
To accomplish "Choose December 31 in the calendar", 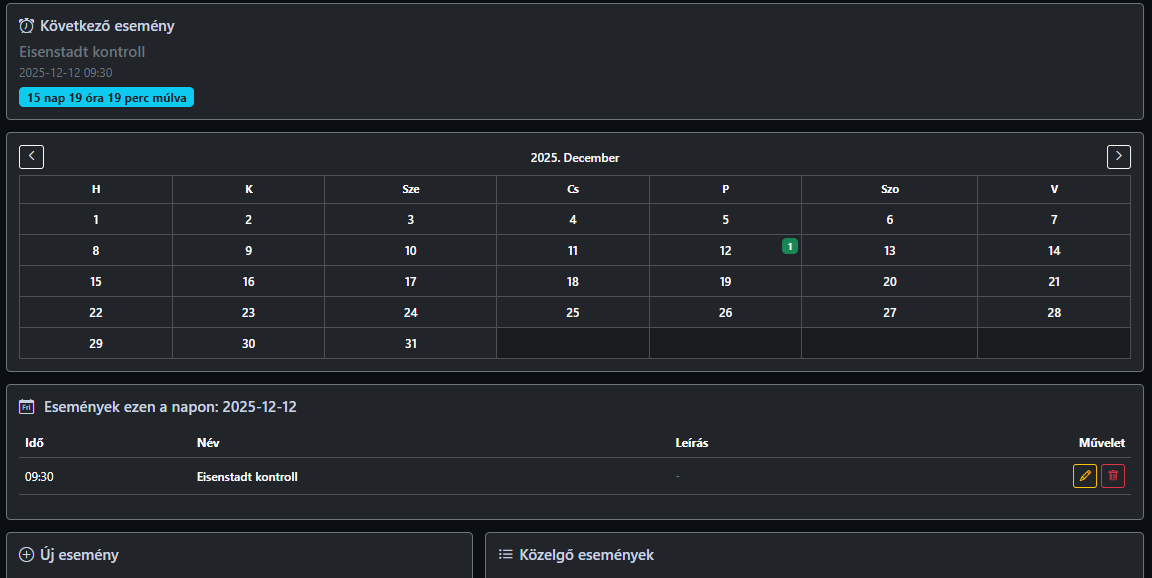I will [x=410, y=344].
